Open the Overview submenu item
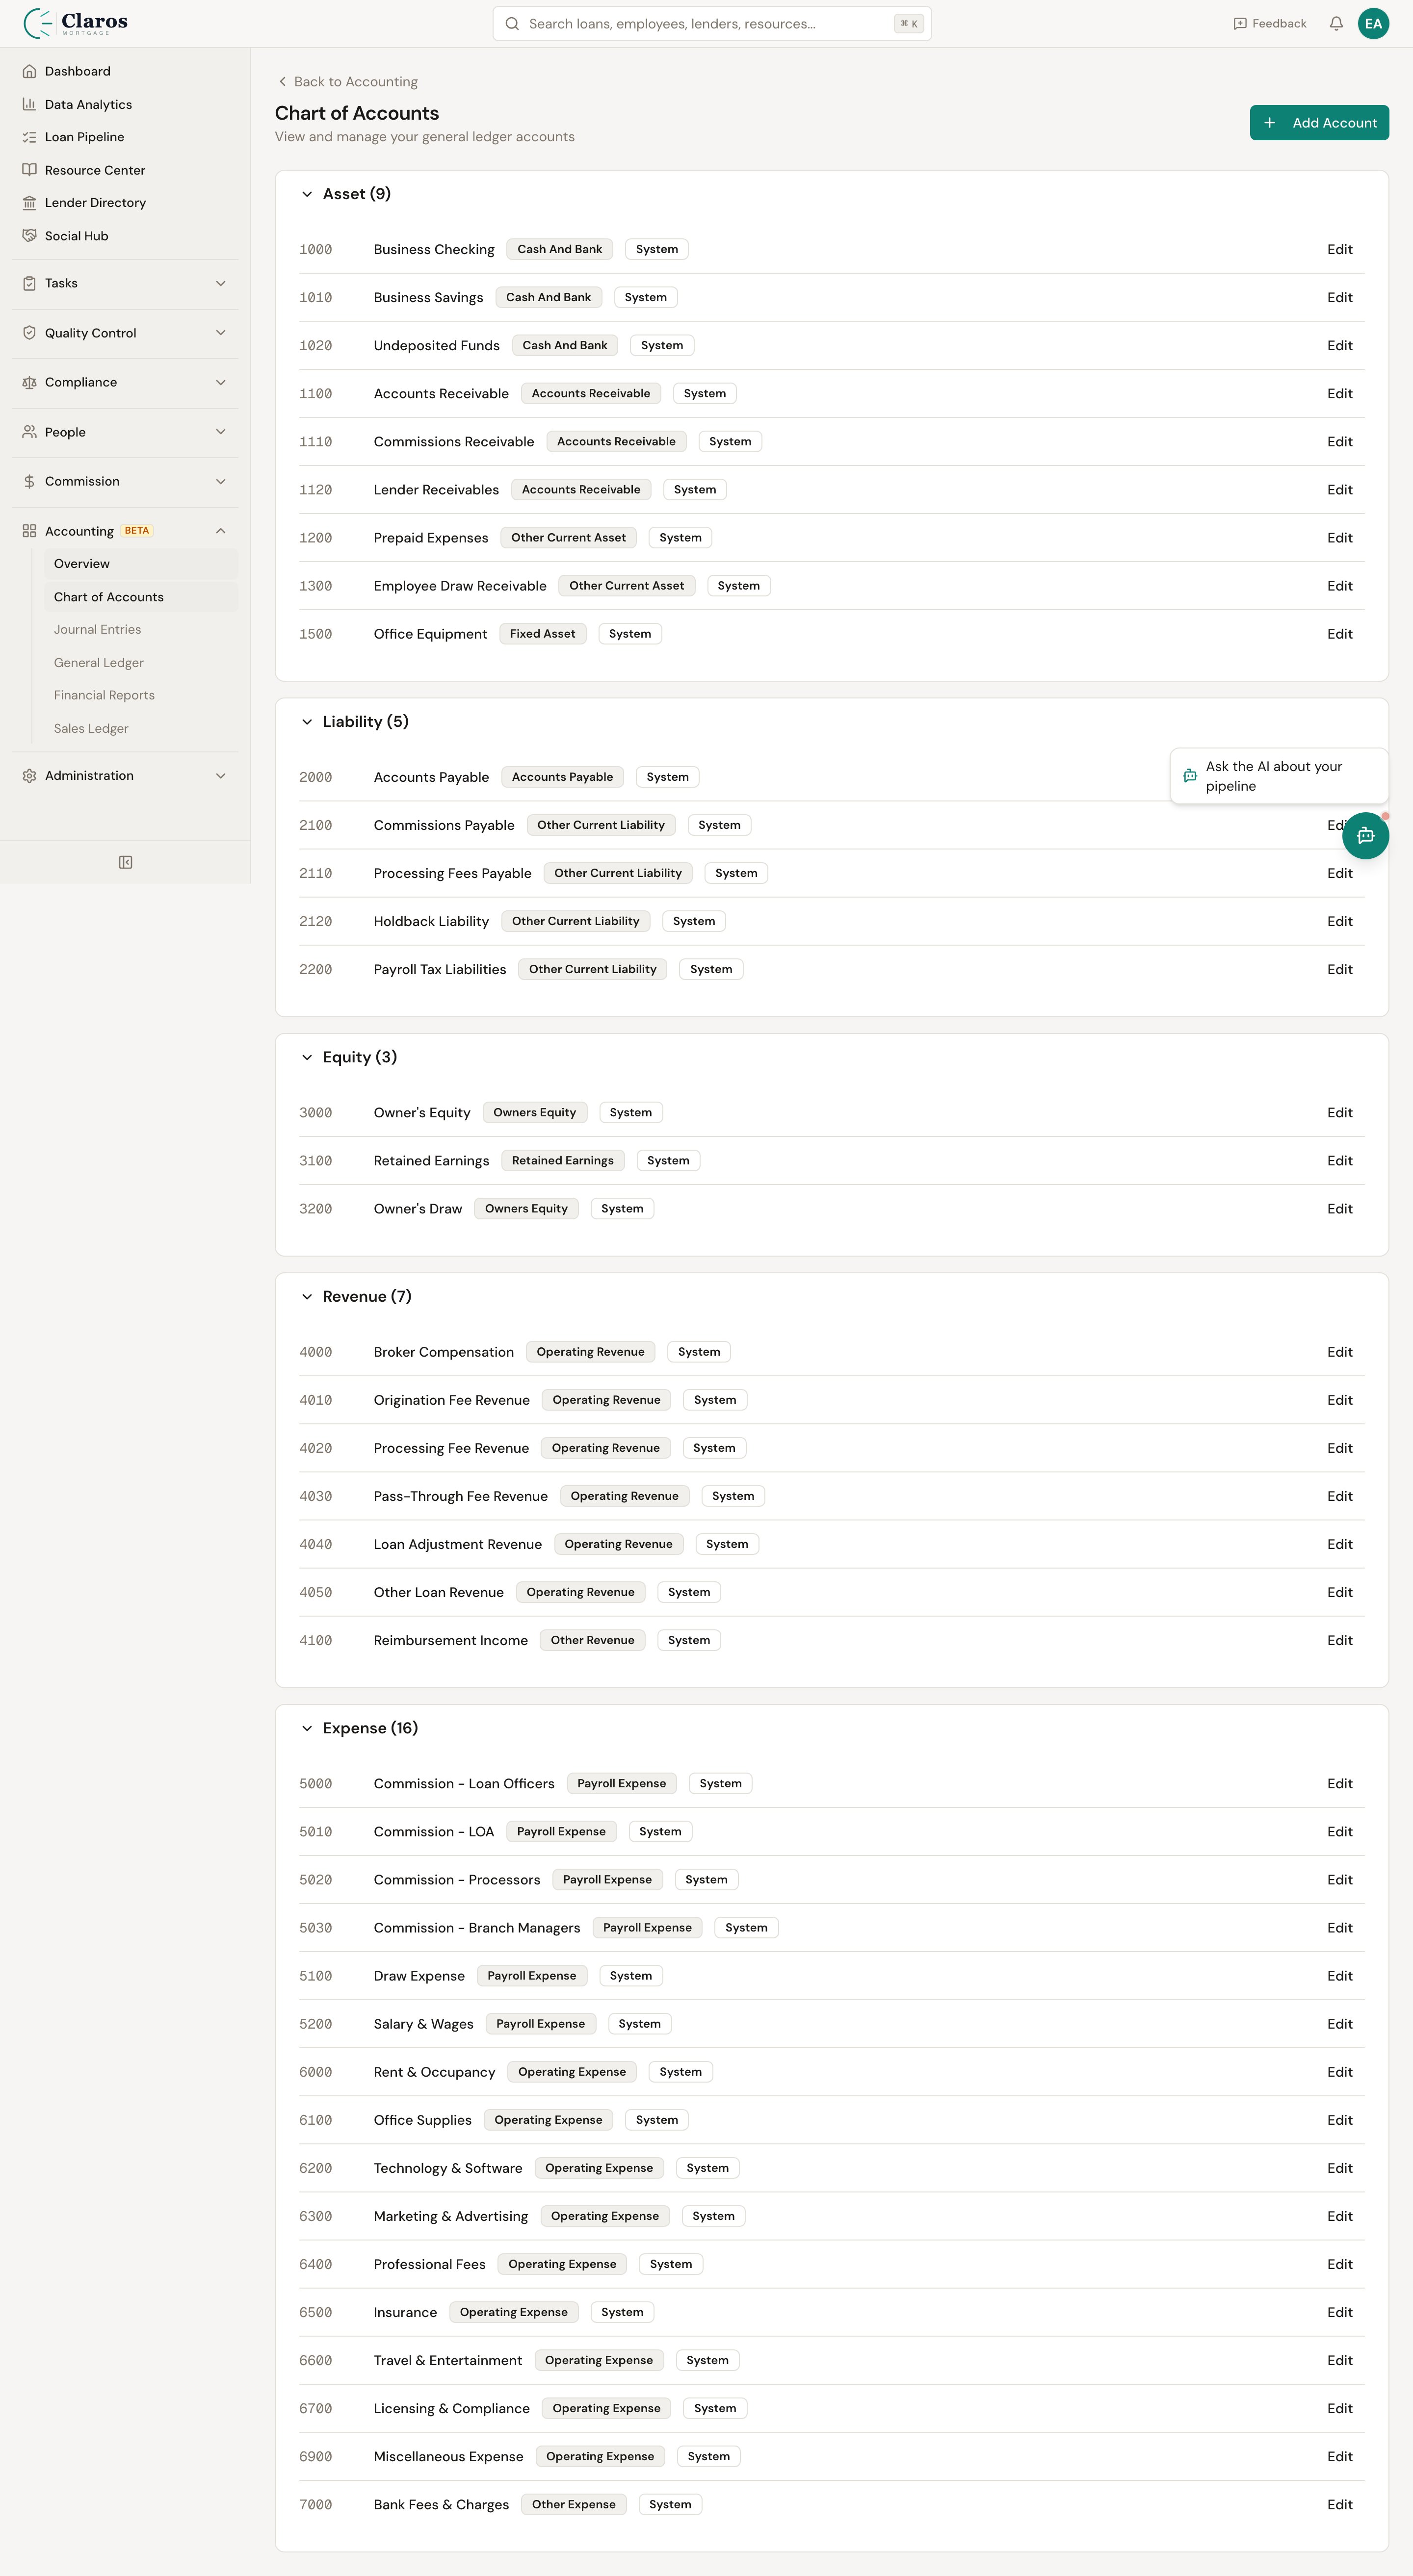This screenshot has height=2576, width=1413. point(140,564)
